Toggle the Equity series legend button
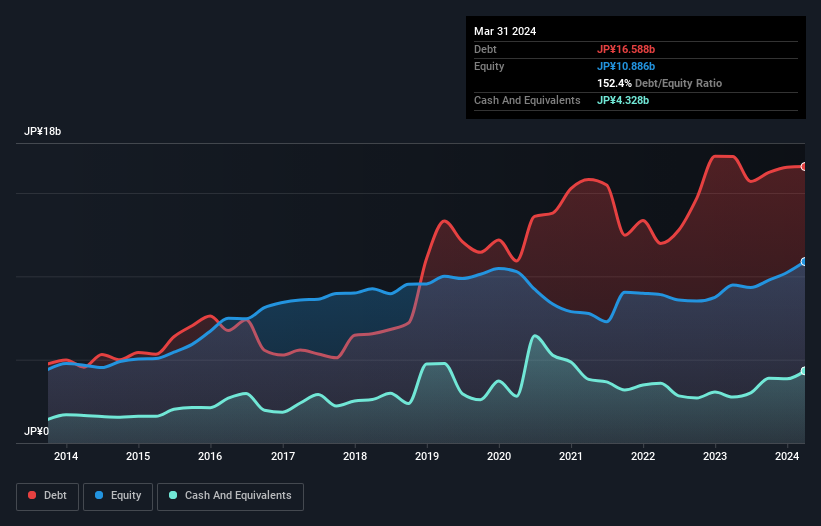 tap(118, 496)
